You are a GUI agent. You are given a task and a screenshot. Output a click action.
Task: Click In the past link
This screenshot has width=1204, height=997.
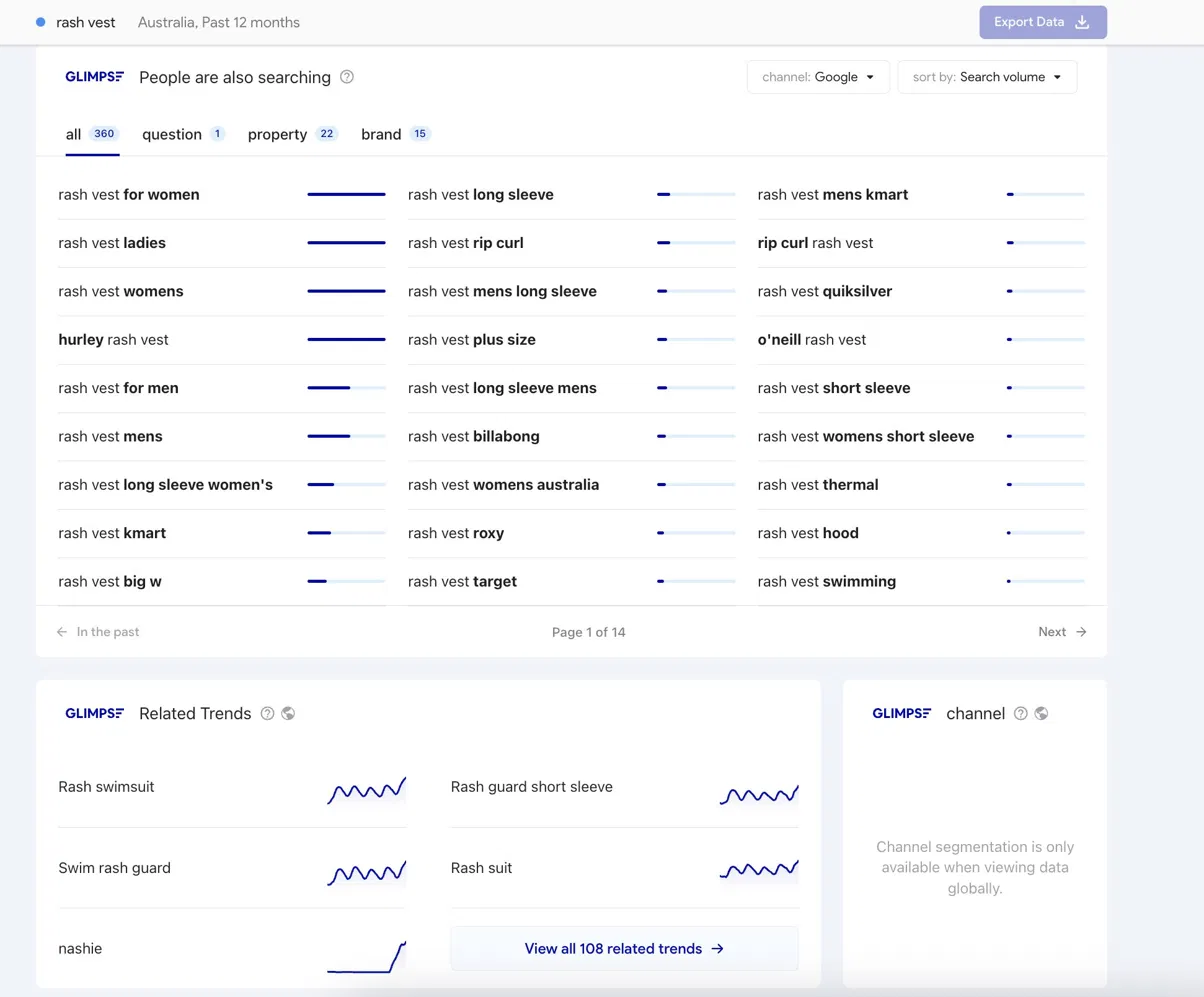tap(98, 632)
